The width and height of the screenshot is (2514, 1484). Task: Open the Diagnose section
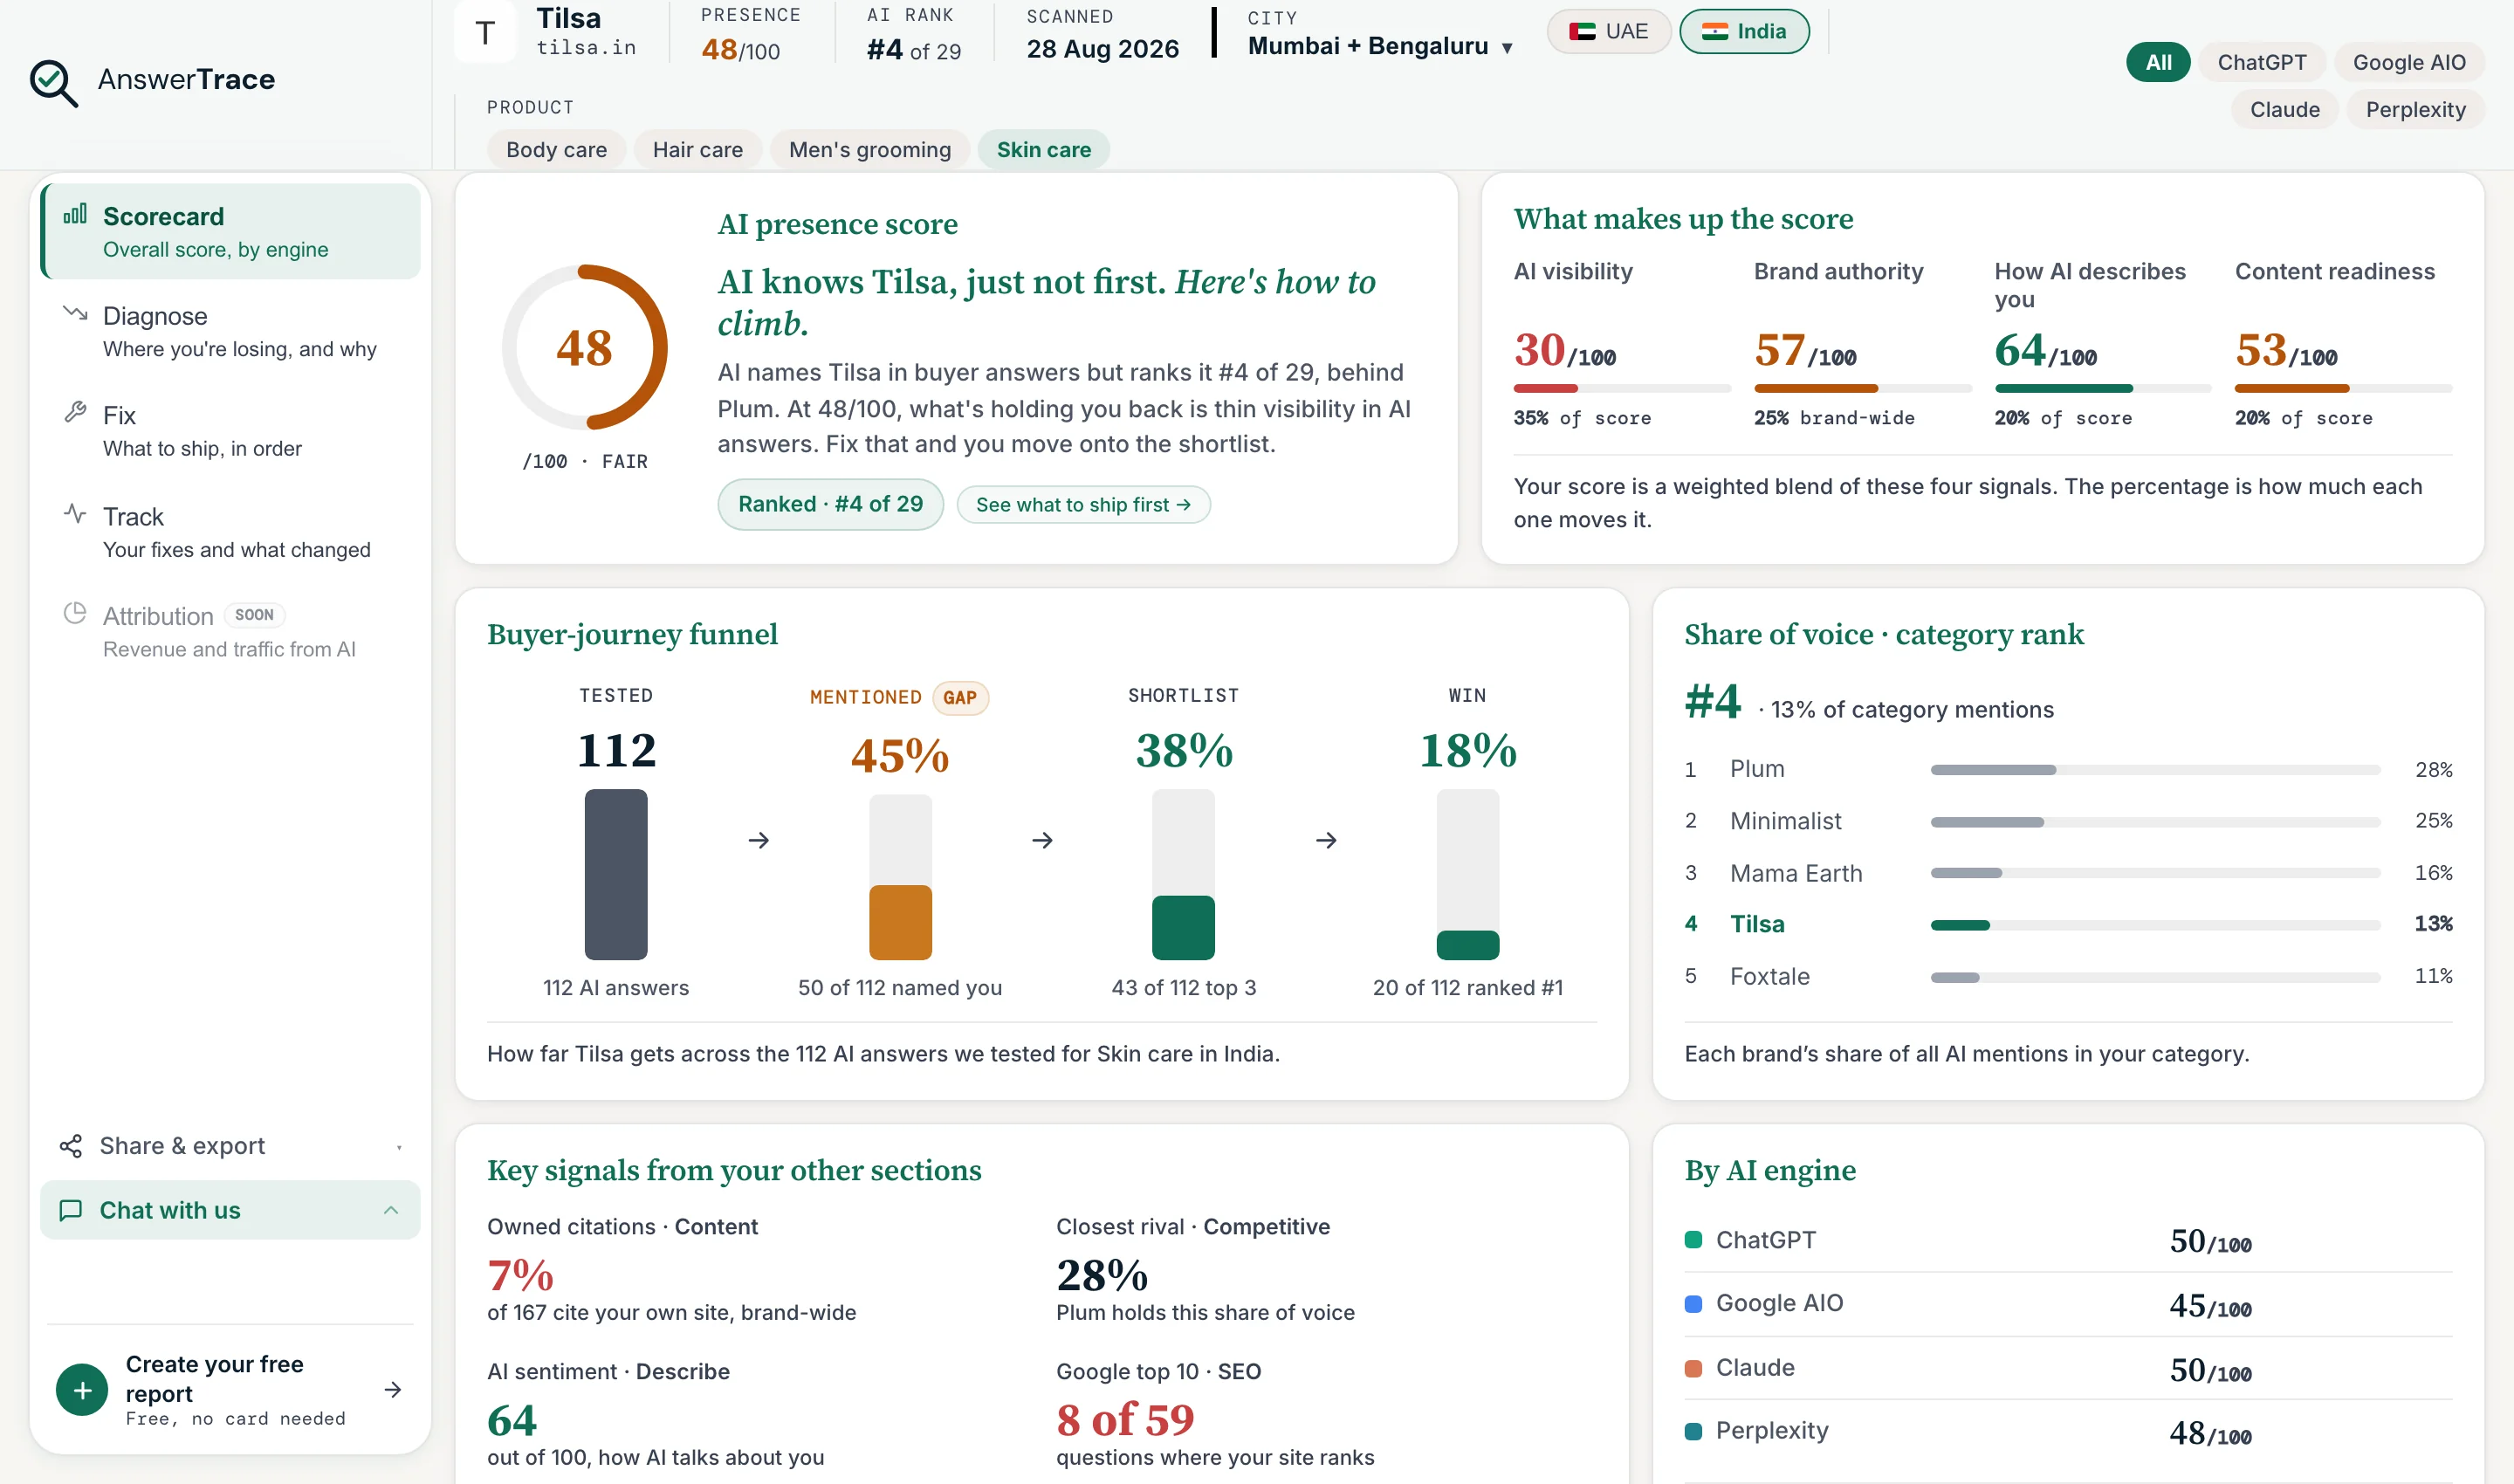230,331
